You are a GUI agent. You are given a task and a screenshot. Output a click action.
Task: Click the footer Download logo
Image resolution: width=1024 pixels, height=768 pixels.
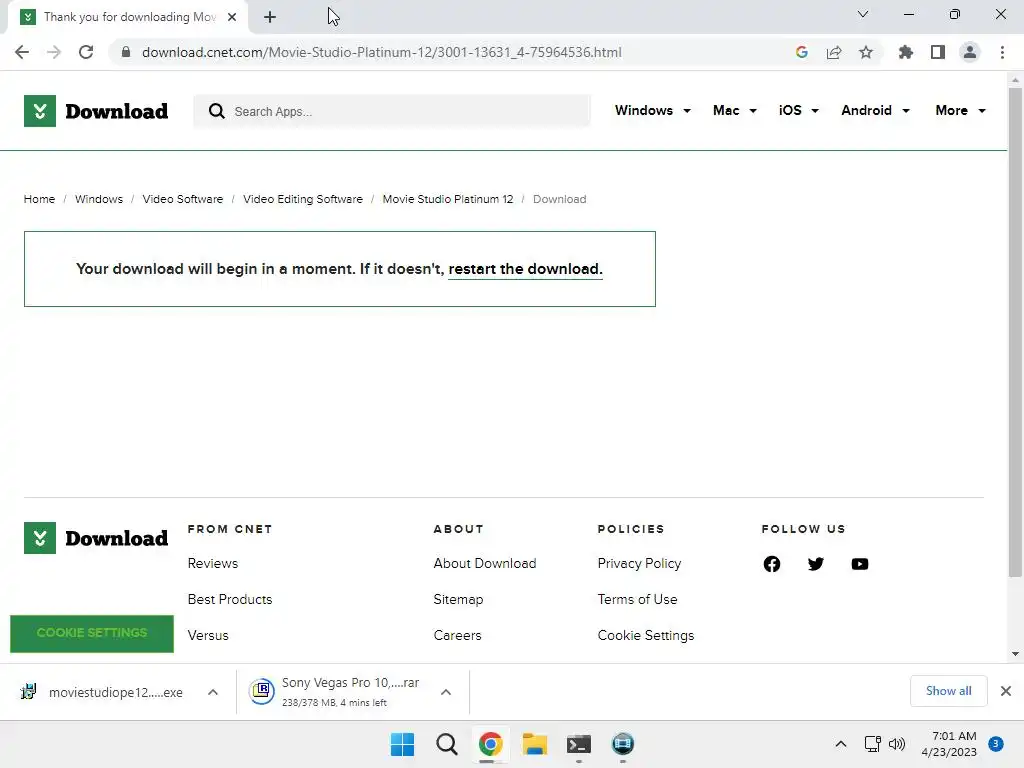(96, 538)
